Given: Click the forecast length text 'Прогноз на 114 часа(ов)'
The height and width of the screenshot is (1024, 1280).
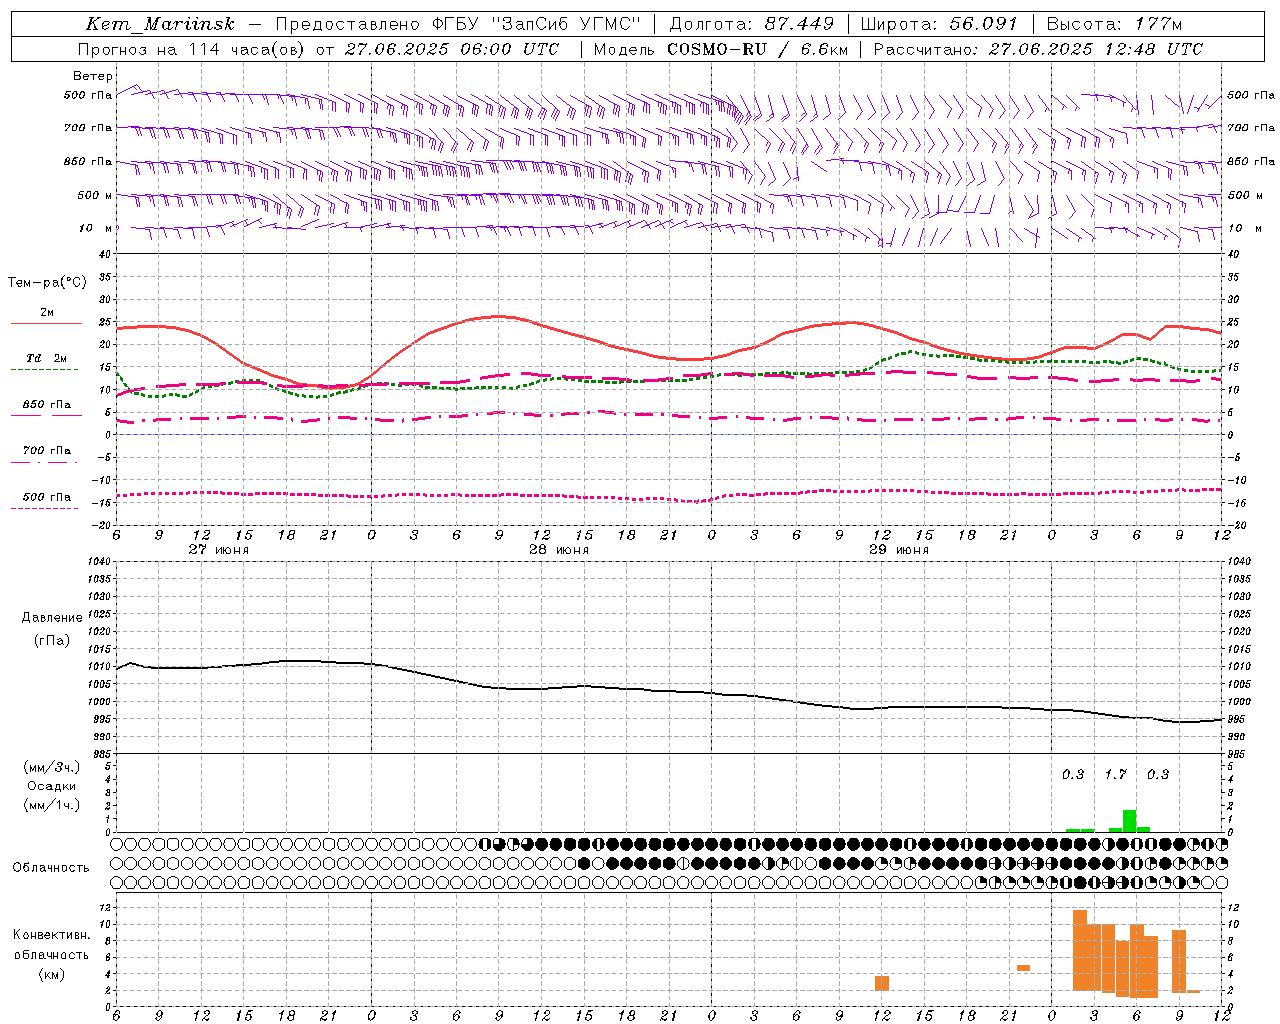Looking at the screenshot, I should point(190,49).
